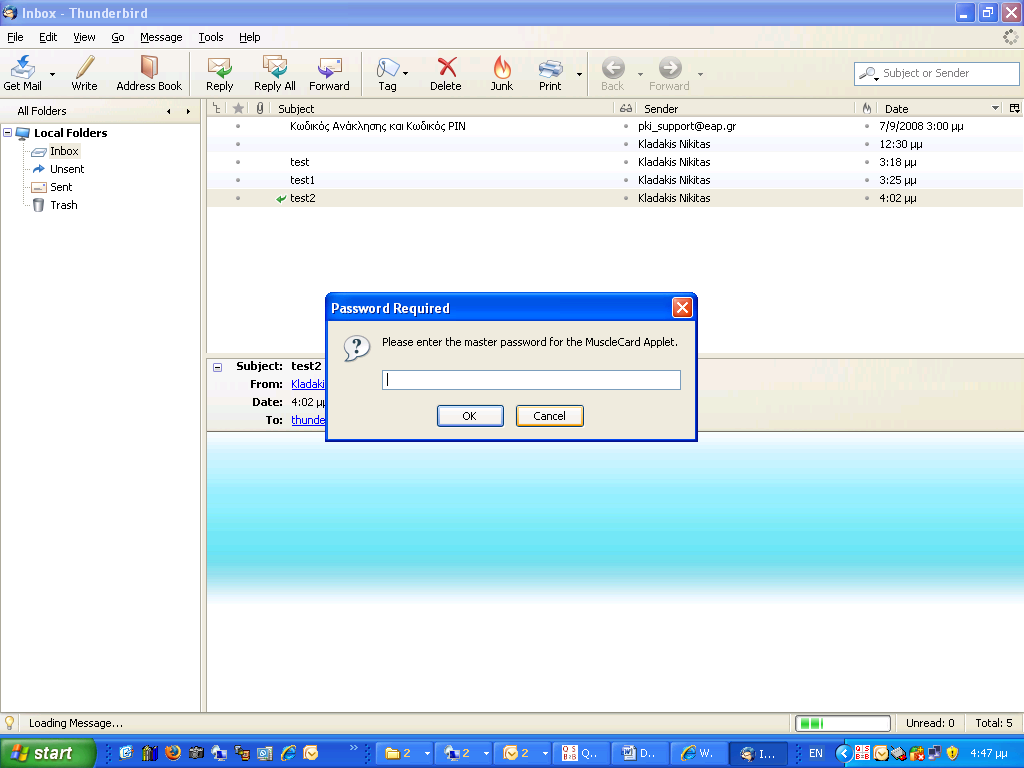Open the Windows start menu

(47, 753)
